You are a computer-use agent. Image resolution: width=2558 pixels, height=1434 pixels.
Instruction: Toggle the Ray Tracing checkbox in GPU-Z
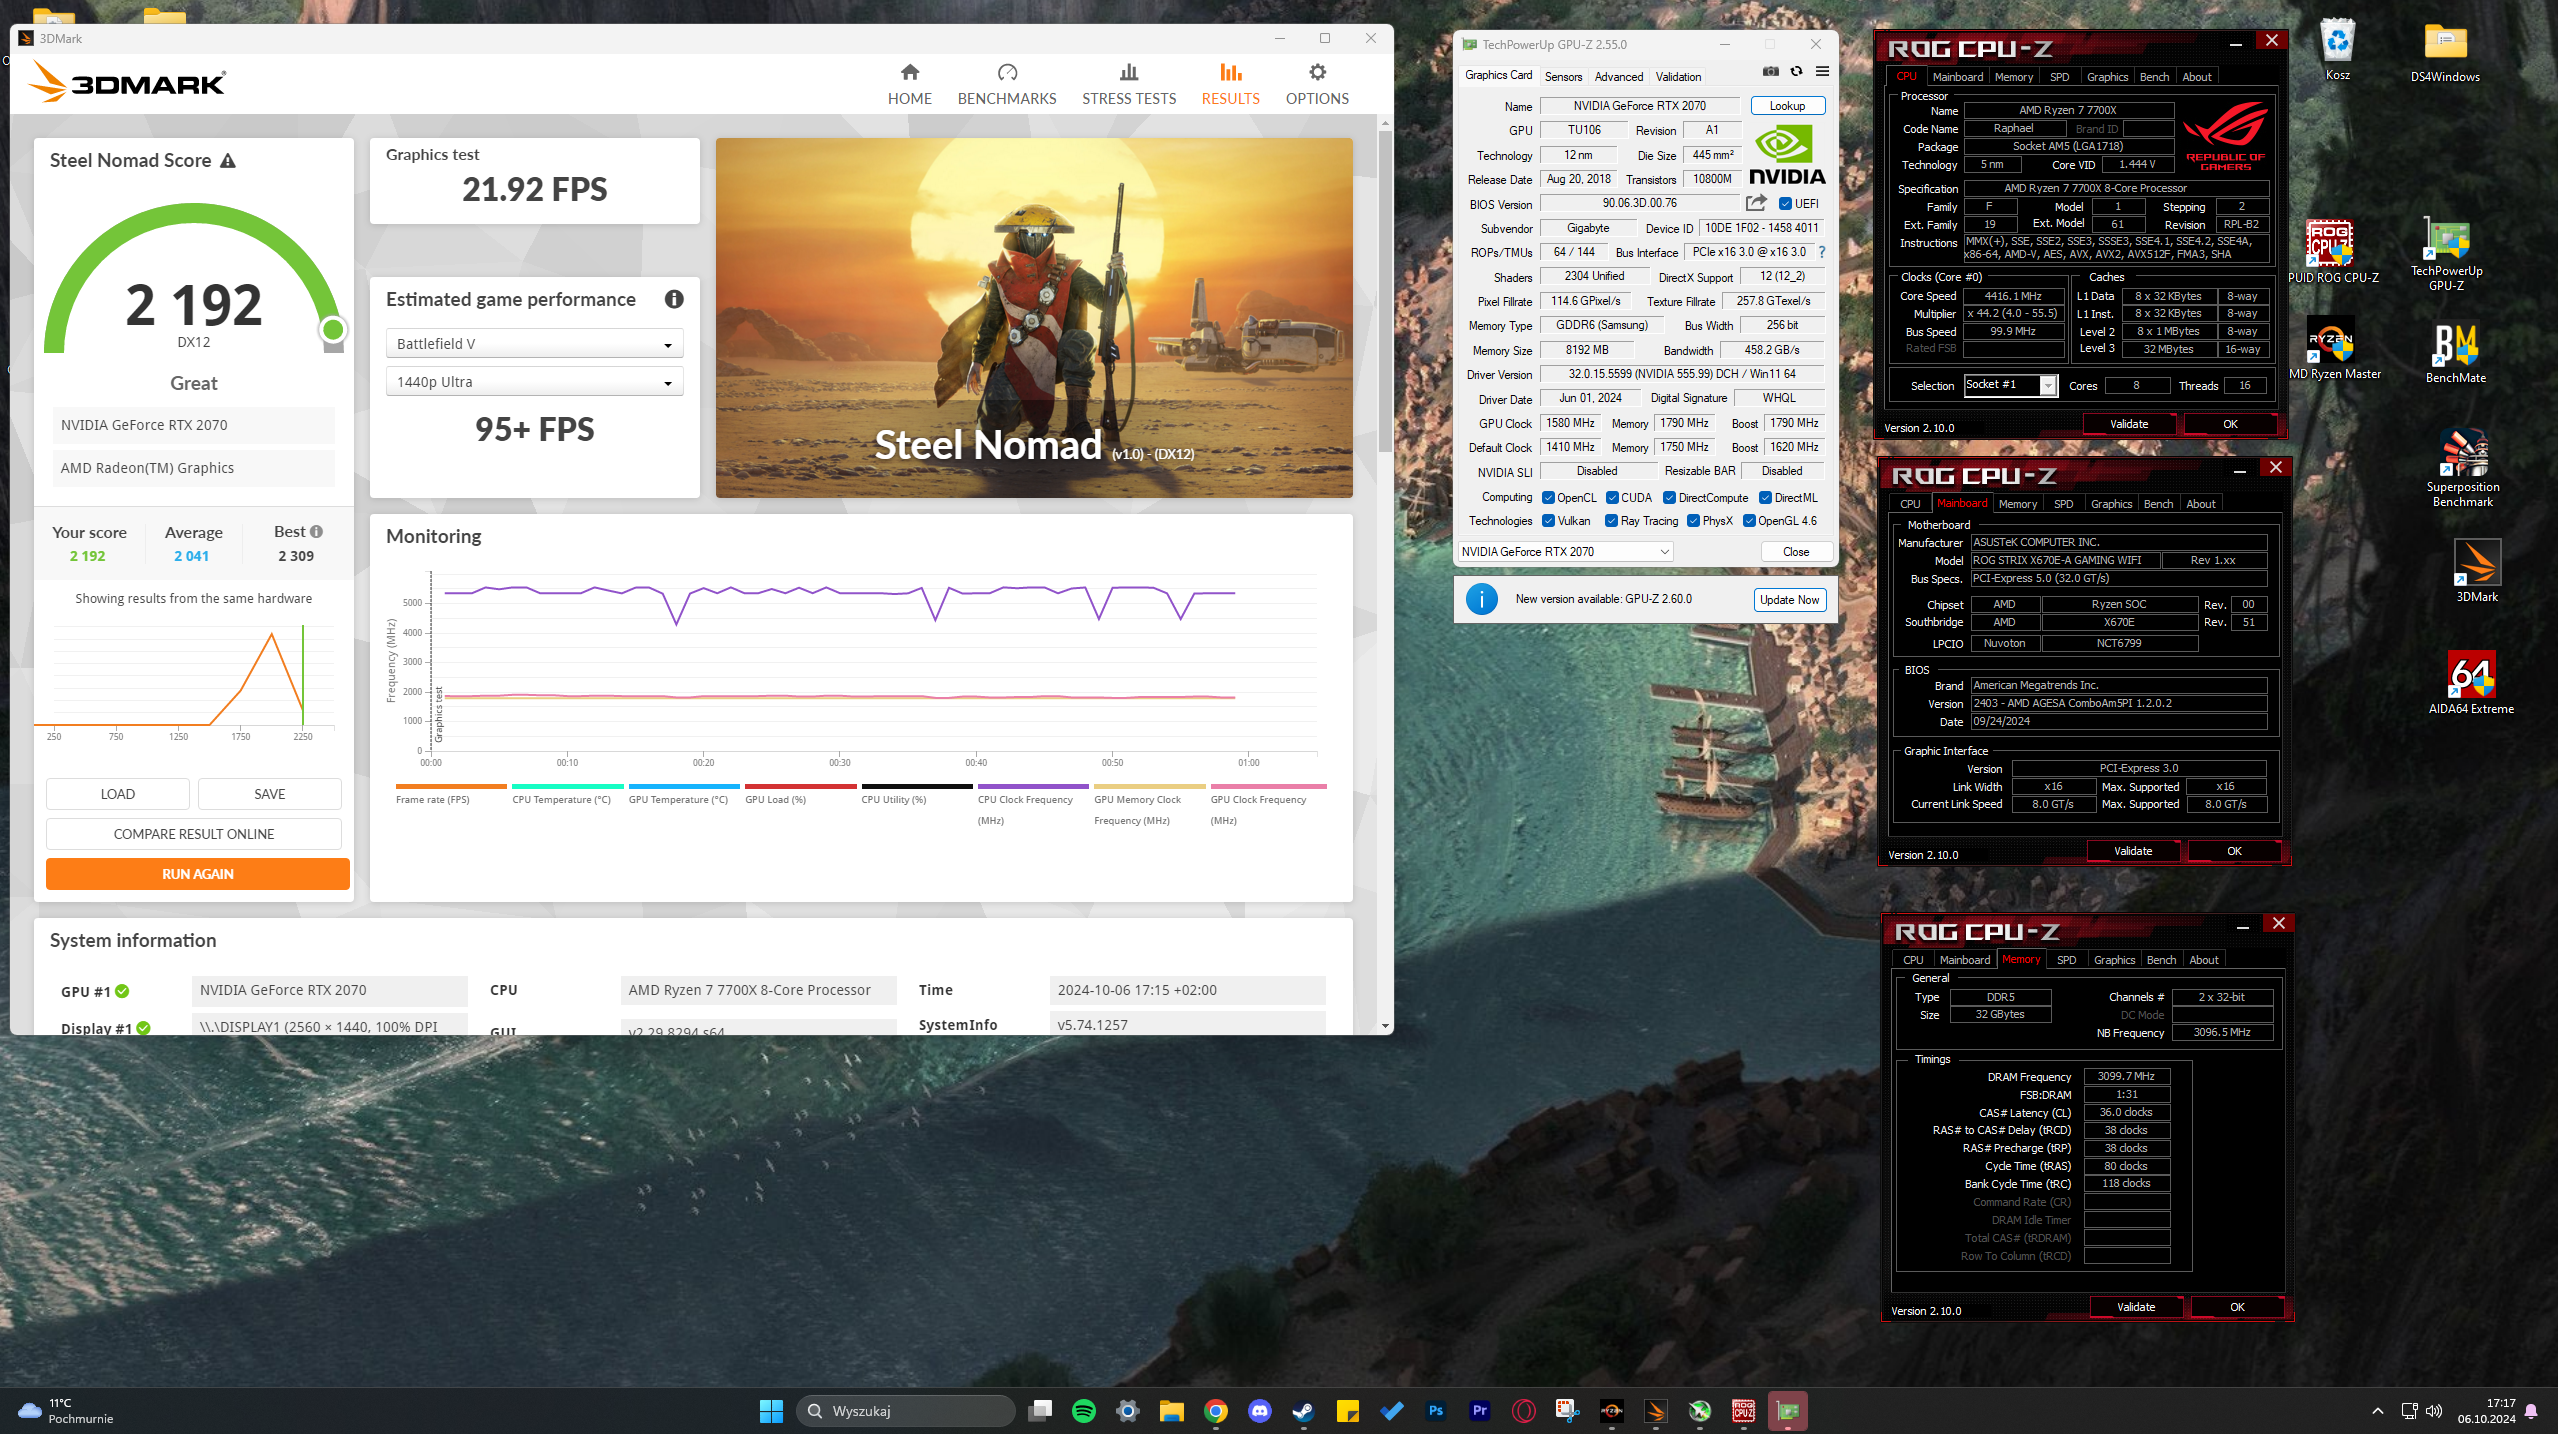pos(1611,521)
